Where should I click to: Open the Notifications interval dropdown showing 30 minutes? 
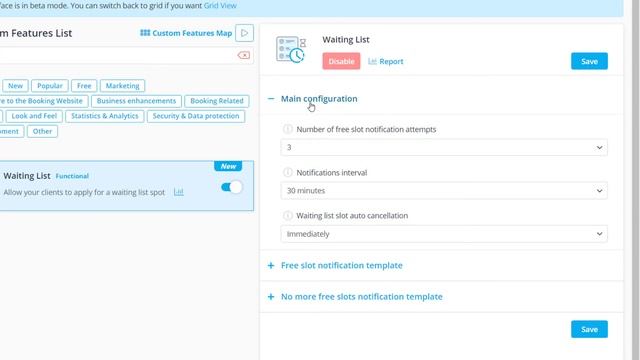[x=444, y=191]
